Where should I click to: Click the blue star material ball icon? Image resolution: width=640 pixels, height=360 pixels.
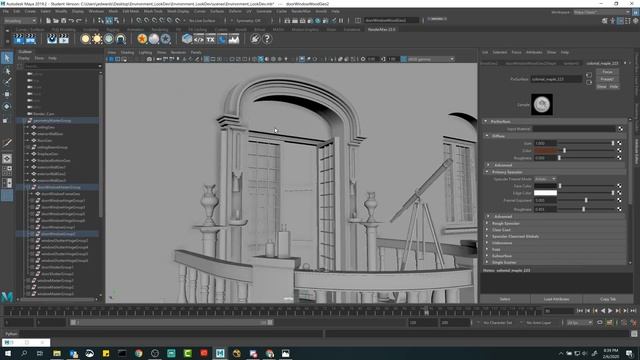point(165,39)
